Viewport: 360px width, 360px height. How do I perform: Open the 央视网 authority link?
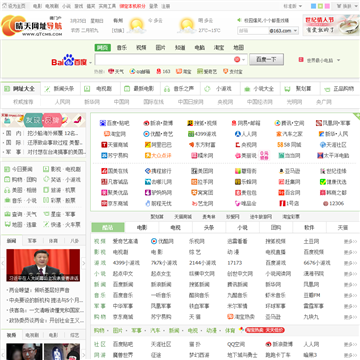tap(225, 102)
